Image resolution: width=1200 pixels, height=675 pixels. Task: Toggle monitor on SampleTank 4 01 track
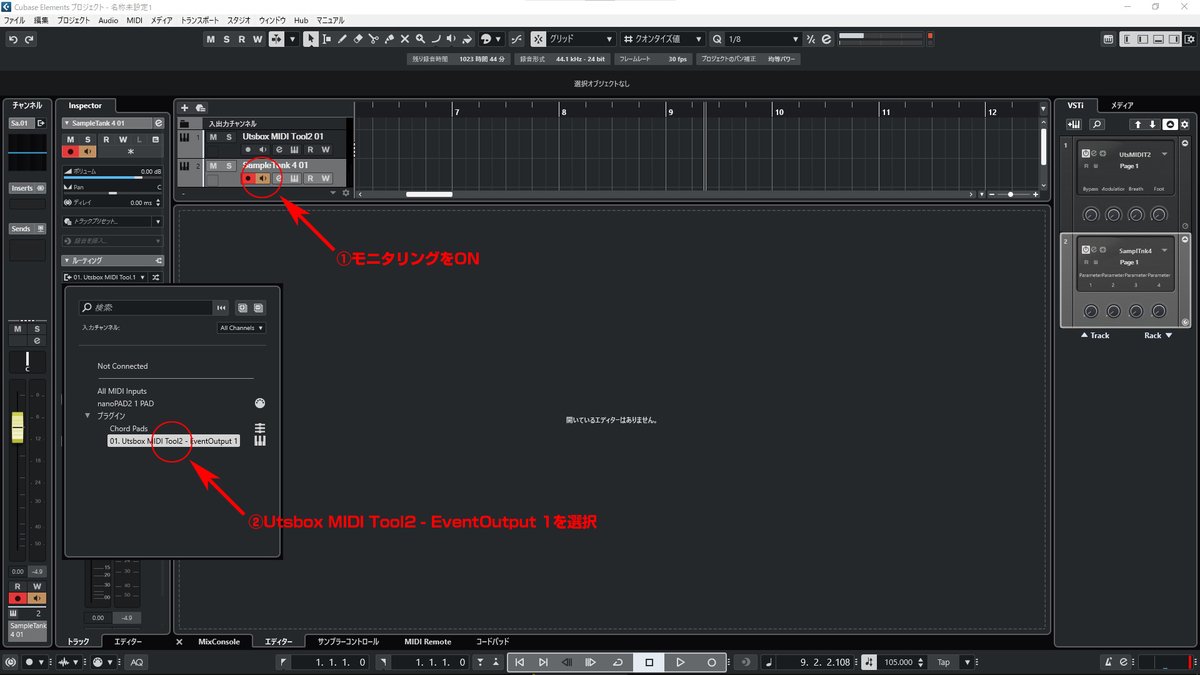(262, 178)
